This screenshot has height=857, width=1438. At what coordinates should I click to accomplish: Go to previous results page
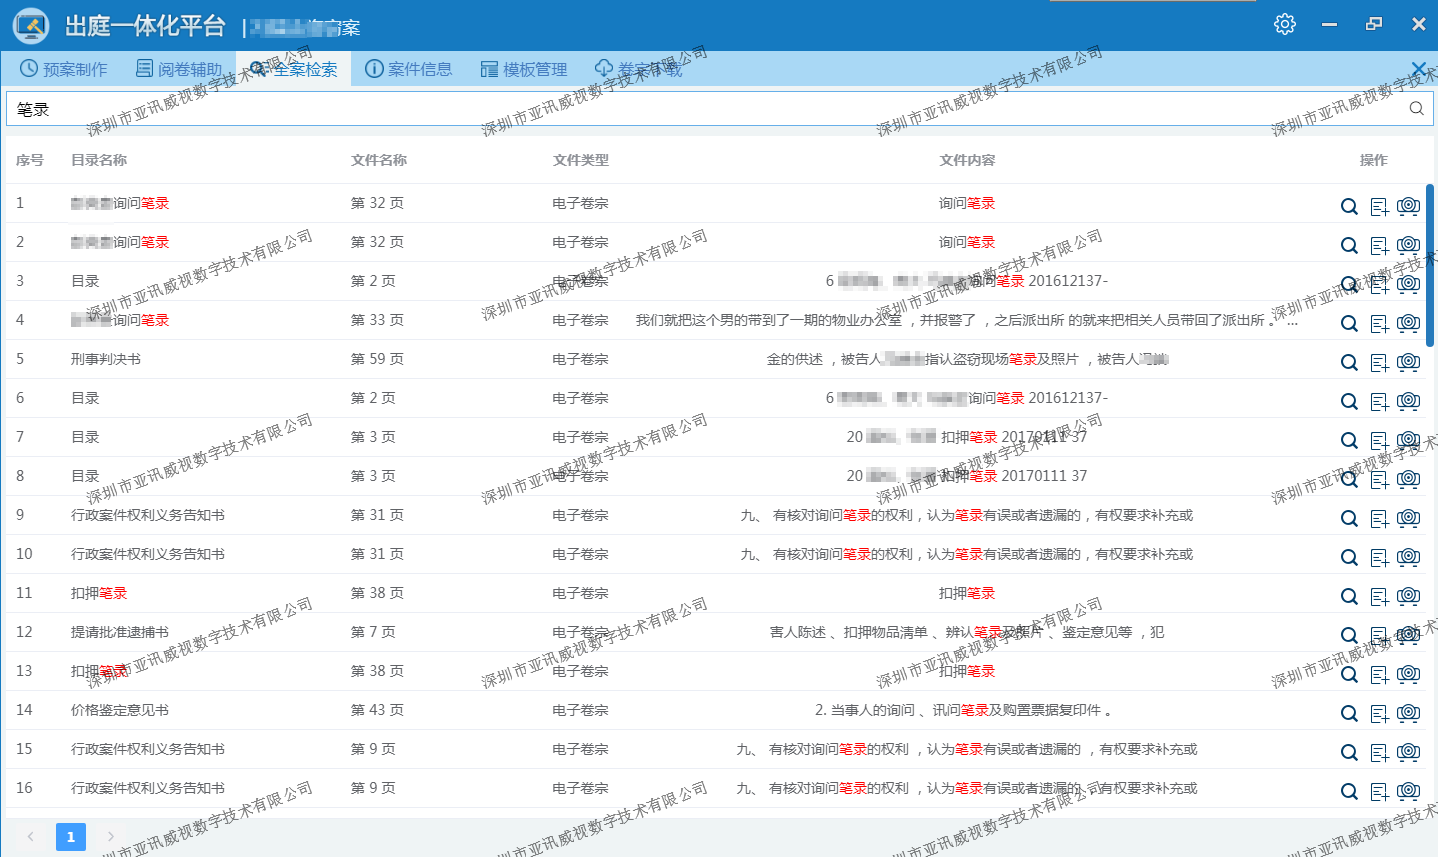coord(31,837)
